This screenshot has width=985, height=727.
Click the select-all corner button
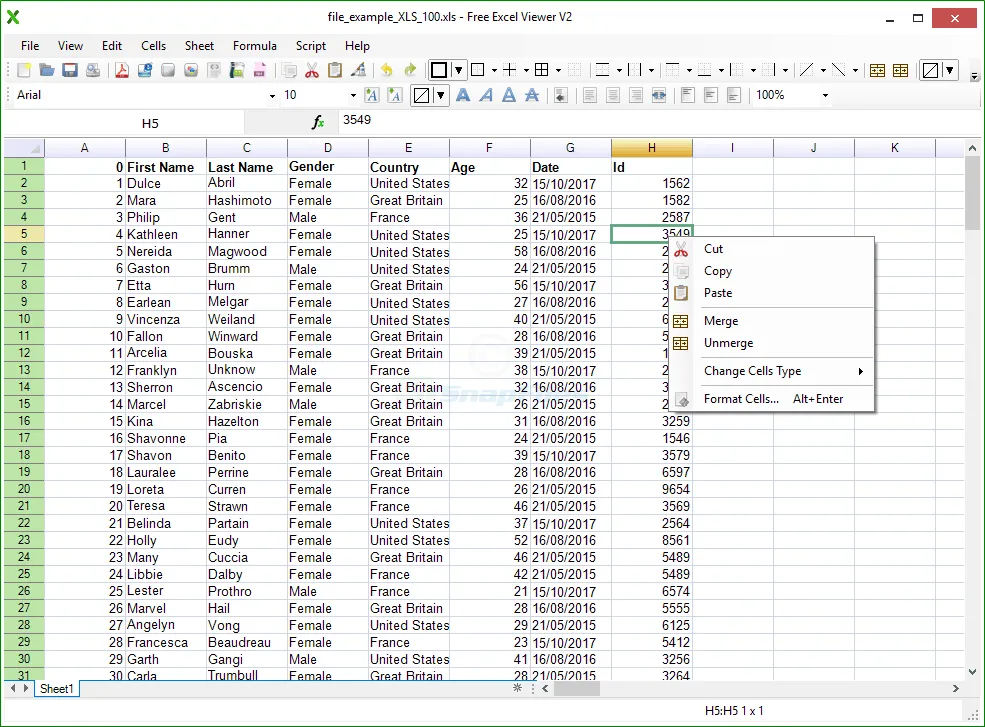pyautogui.click(x=24, y=148)
